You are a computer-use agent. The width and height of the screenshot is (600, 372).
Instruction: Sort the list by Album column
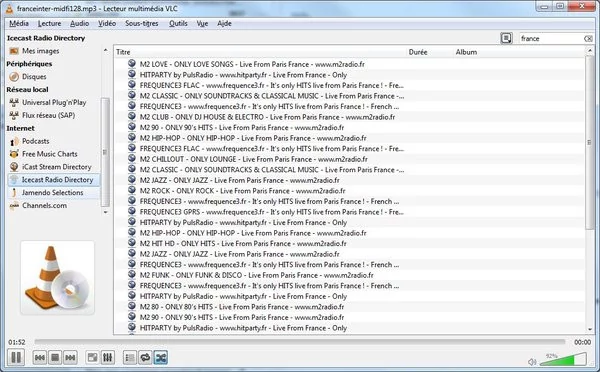pos(466,52)
